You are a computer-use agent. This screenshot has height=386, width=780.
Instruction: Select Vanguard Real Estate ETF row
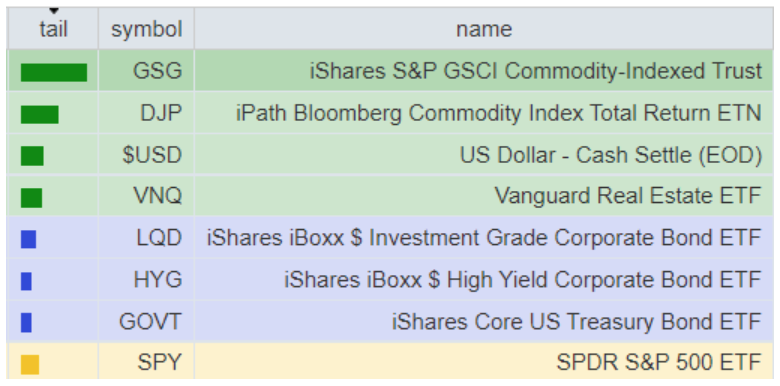[390, 196]
